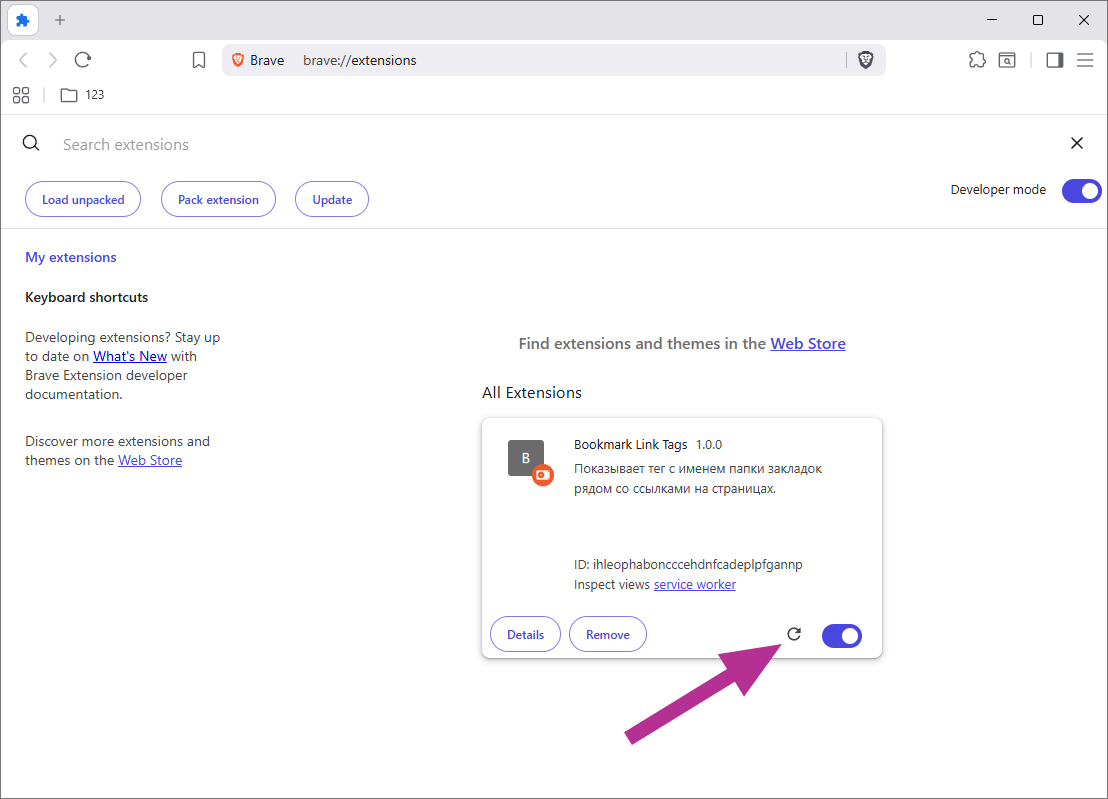The image size is (1108, 799).
Task: Toggle the browser sidebar panel
Action: point(1054,60)
